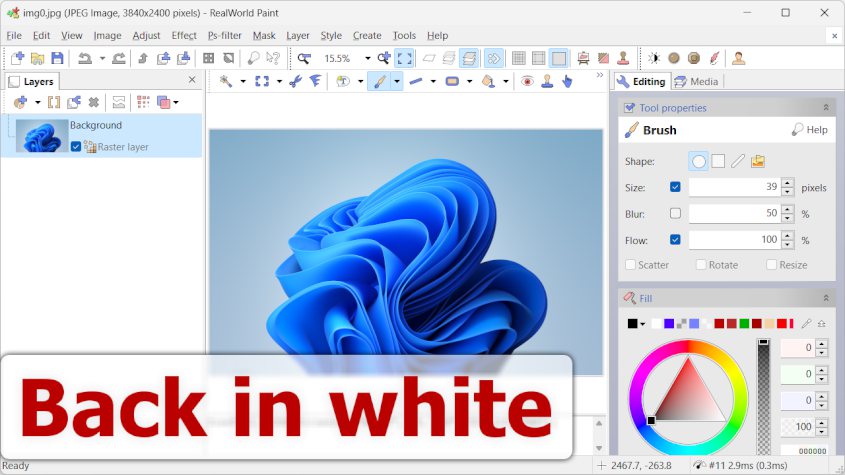Select the magic wand tool
The height and width of the screenshot is (475, 845).
(226, 81)
